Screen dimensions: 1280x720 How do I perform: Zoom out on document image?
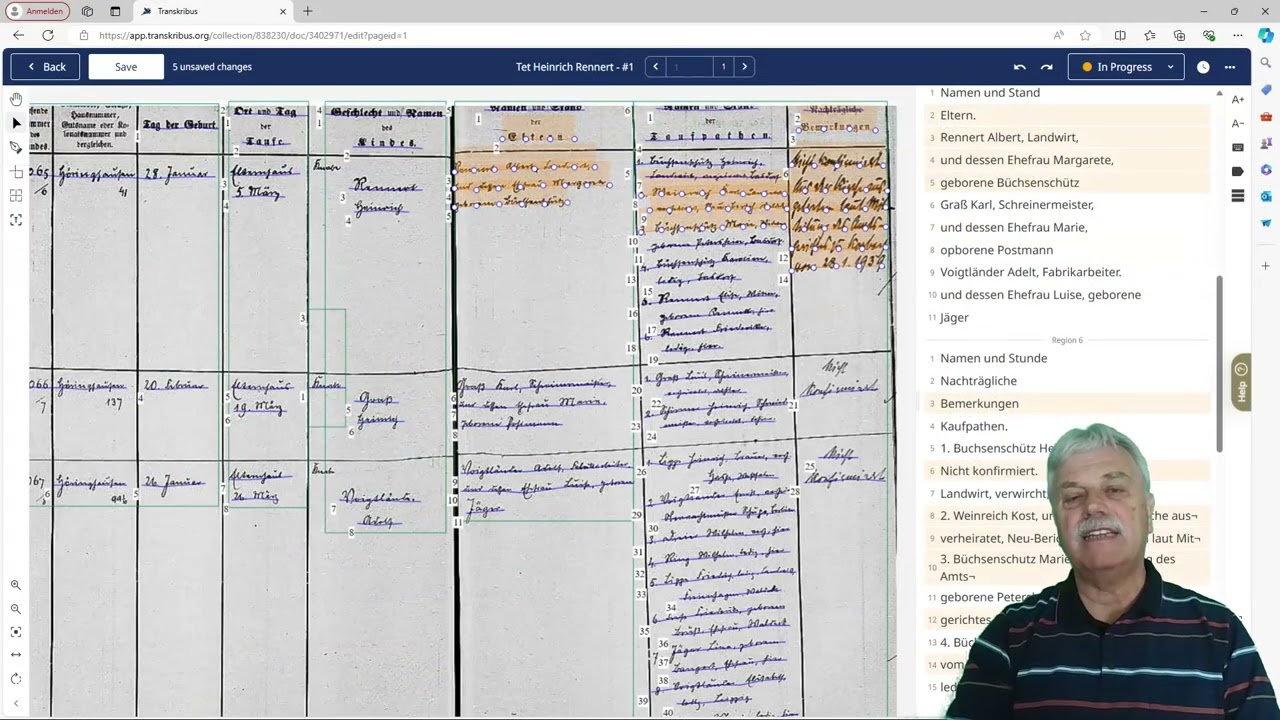pos(16,608)
